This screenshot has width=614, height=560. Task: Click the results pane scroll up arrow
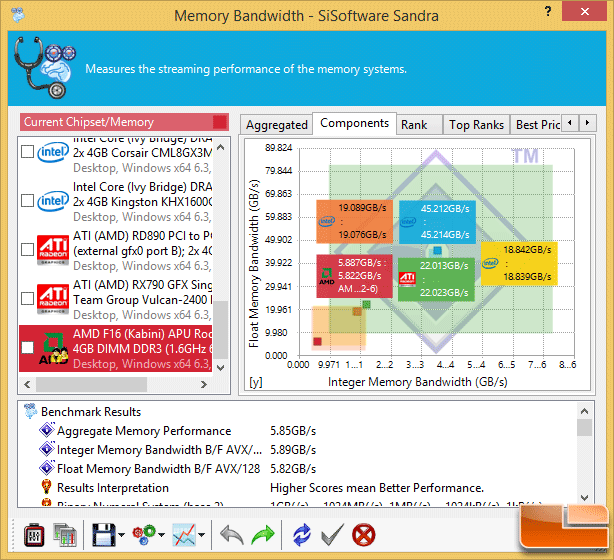pyautogui.click(x=585, y=411)
